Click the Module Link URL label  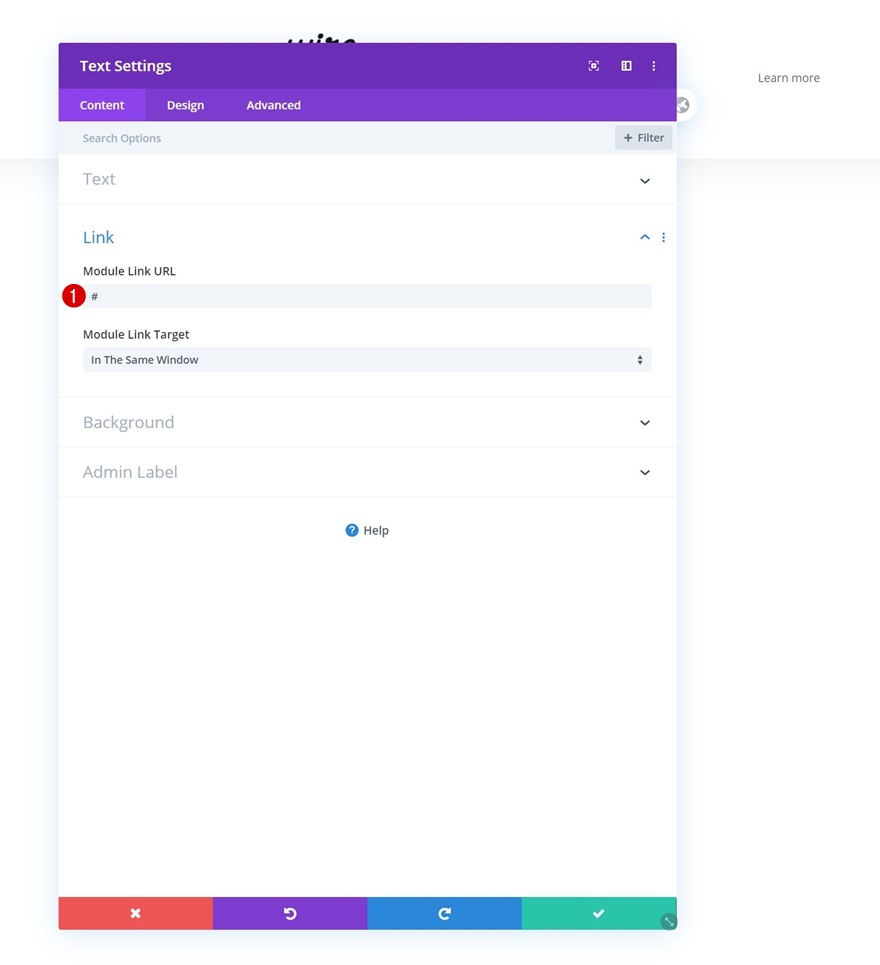tap(129, 271)
